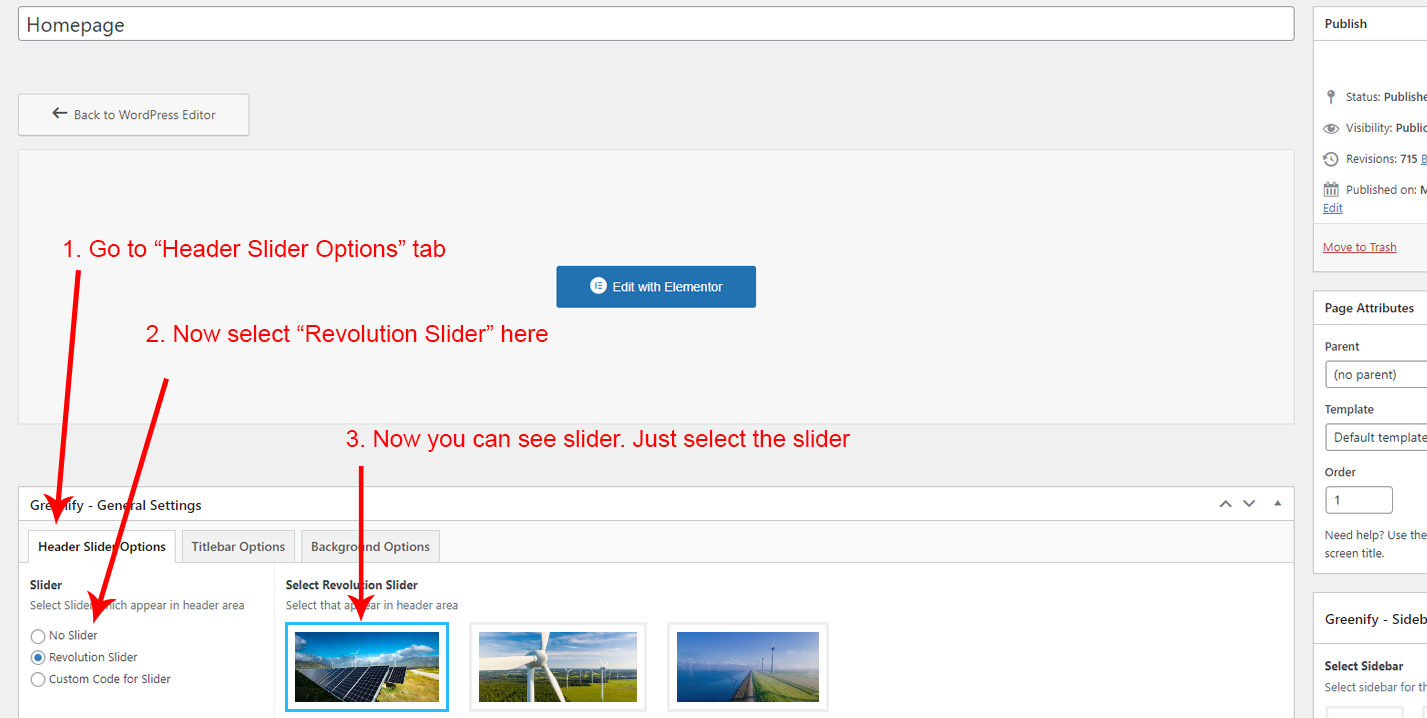
Task: Click the Edit with Elementor button
Action: [656, 287]
